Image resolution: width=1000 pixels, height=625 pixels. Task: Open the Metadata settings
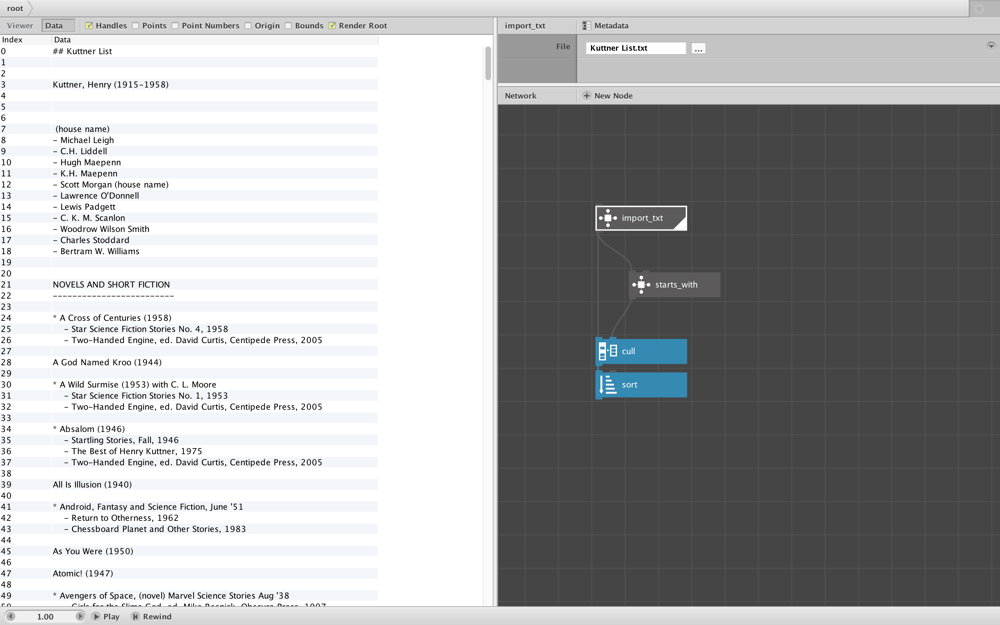(x=605, y=26)
